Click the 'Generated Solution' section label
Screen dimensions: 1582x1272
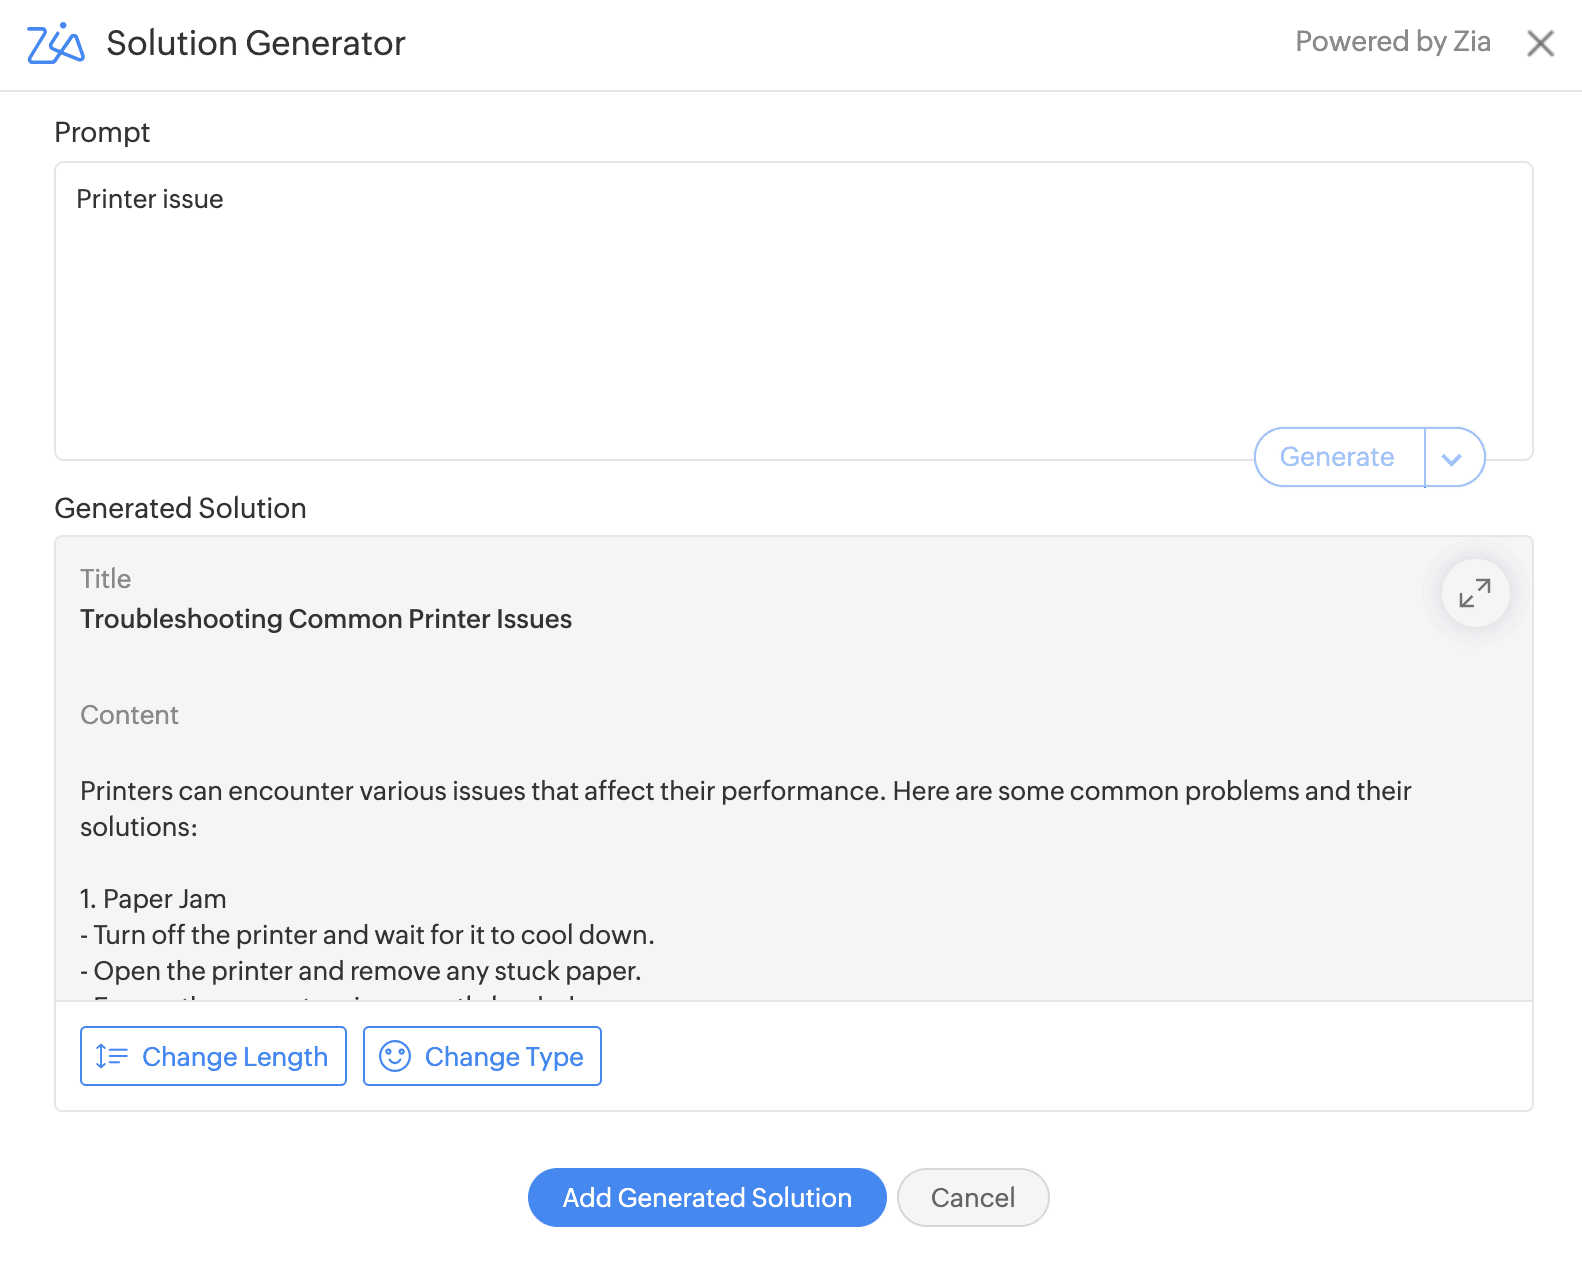point(180,508)
